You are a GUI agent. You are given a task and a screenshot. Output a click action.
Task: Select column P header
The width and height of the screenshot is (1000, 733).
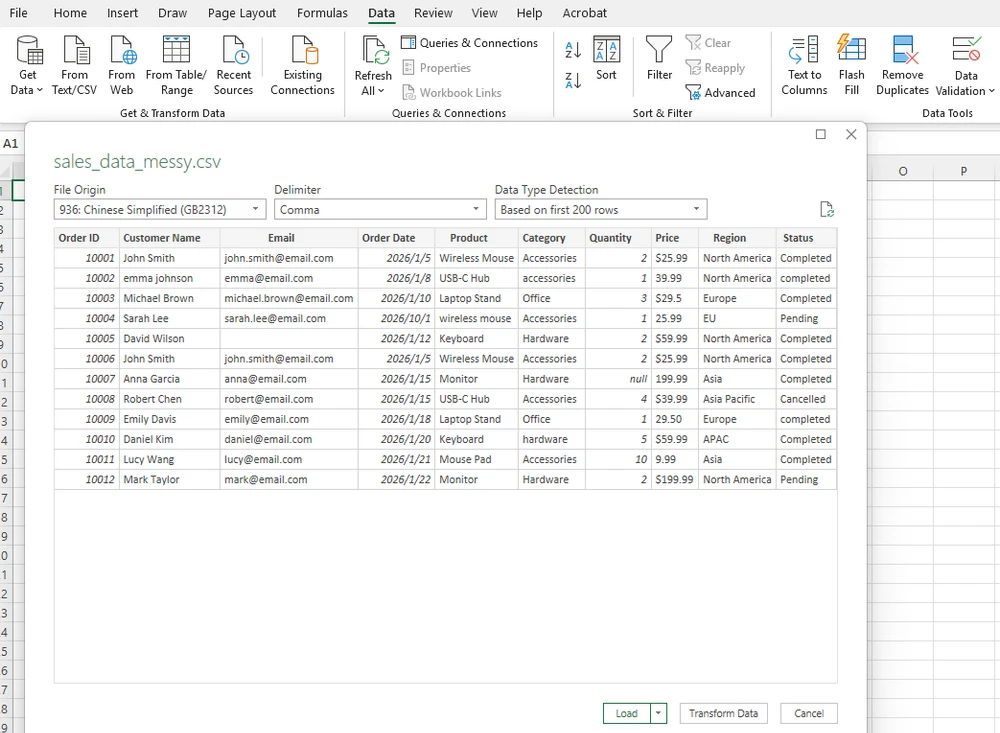click(x=964, y=171)
